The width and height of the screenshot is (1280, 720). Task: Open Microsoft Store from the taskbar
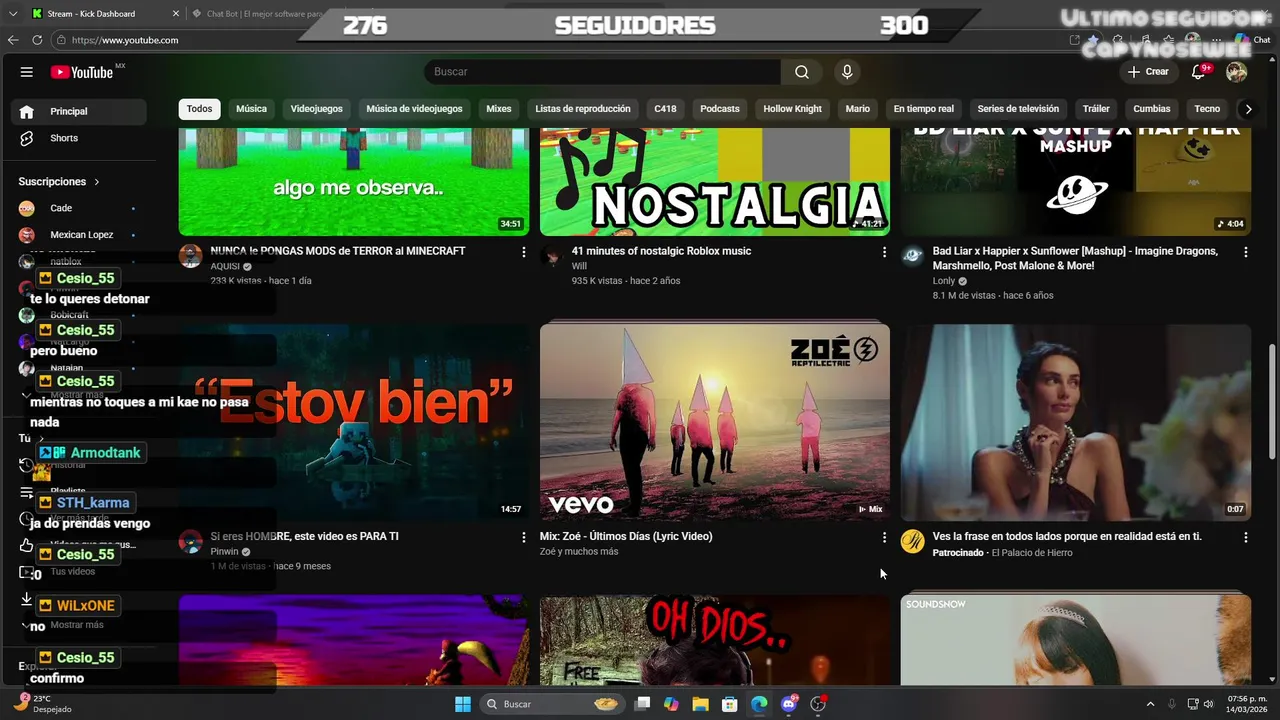point(730,704)
